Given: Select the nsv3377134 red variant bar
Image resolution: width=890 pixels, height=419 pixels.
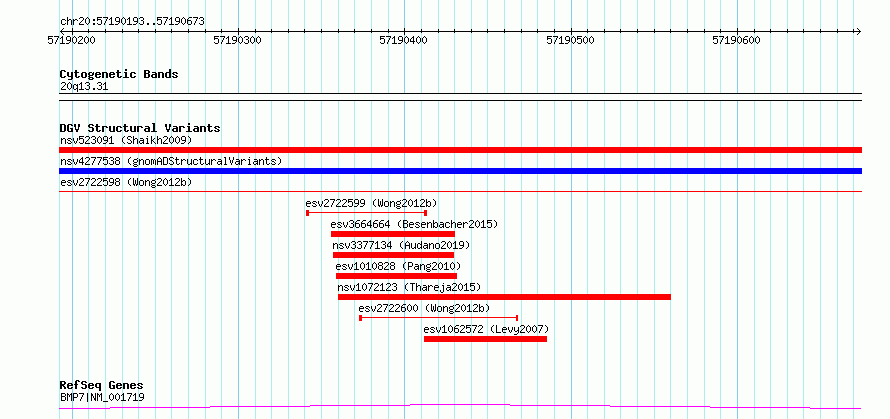Looking at the screenshot, I should click(x=393, y=255).
